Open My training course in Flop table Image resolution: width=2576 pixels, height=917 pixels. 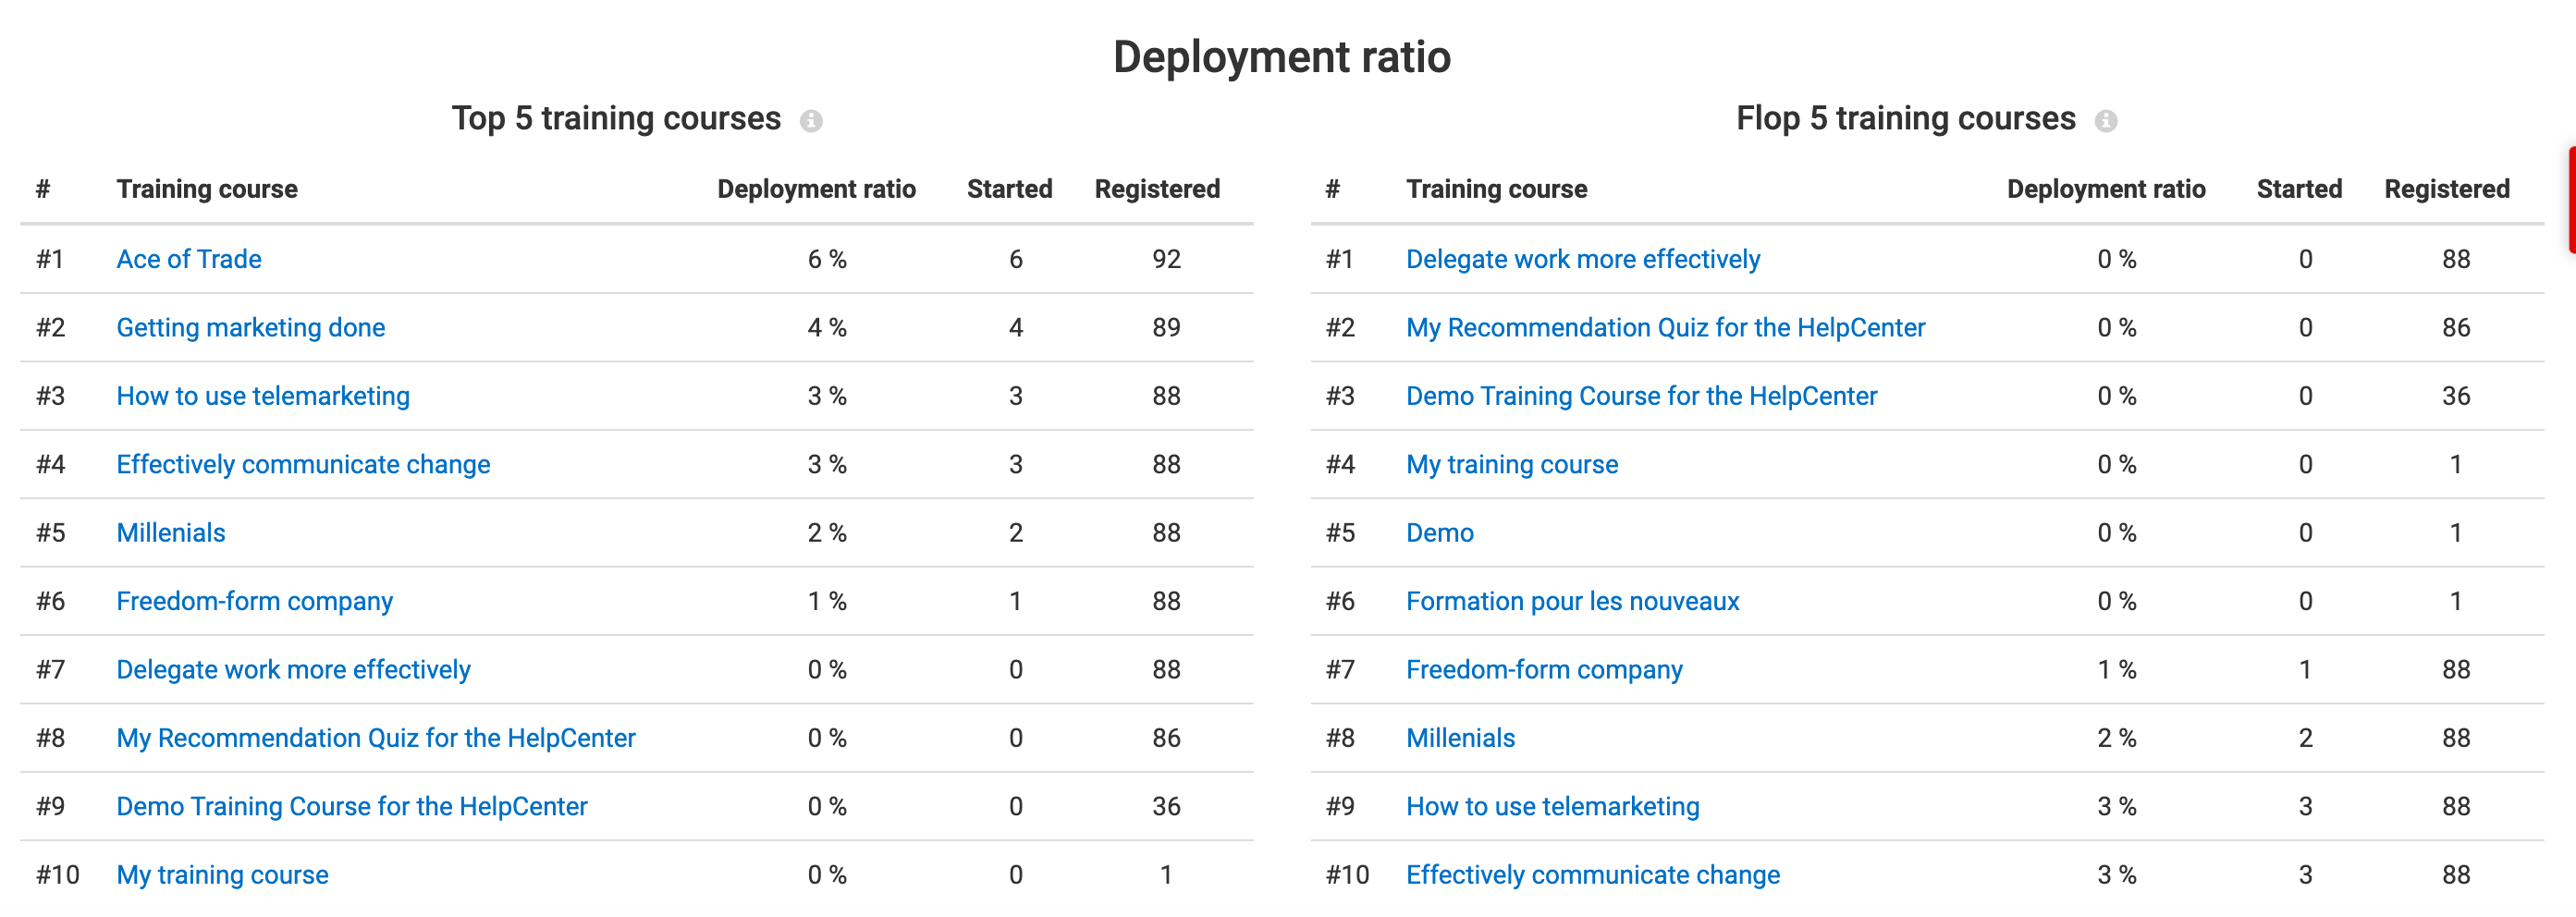1512,464
